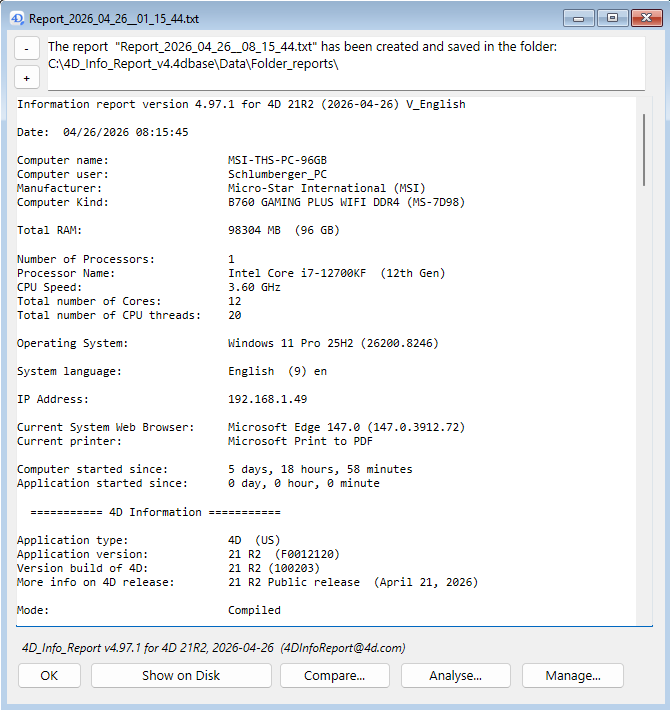Screen dimensions: 670x710
Task: Click the 4DInfoReport@4d.com footer text
Action: (x=343, y=648)
